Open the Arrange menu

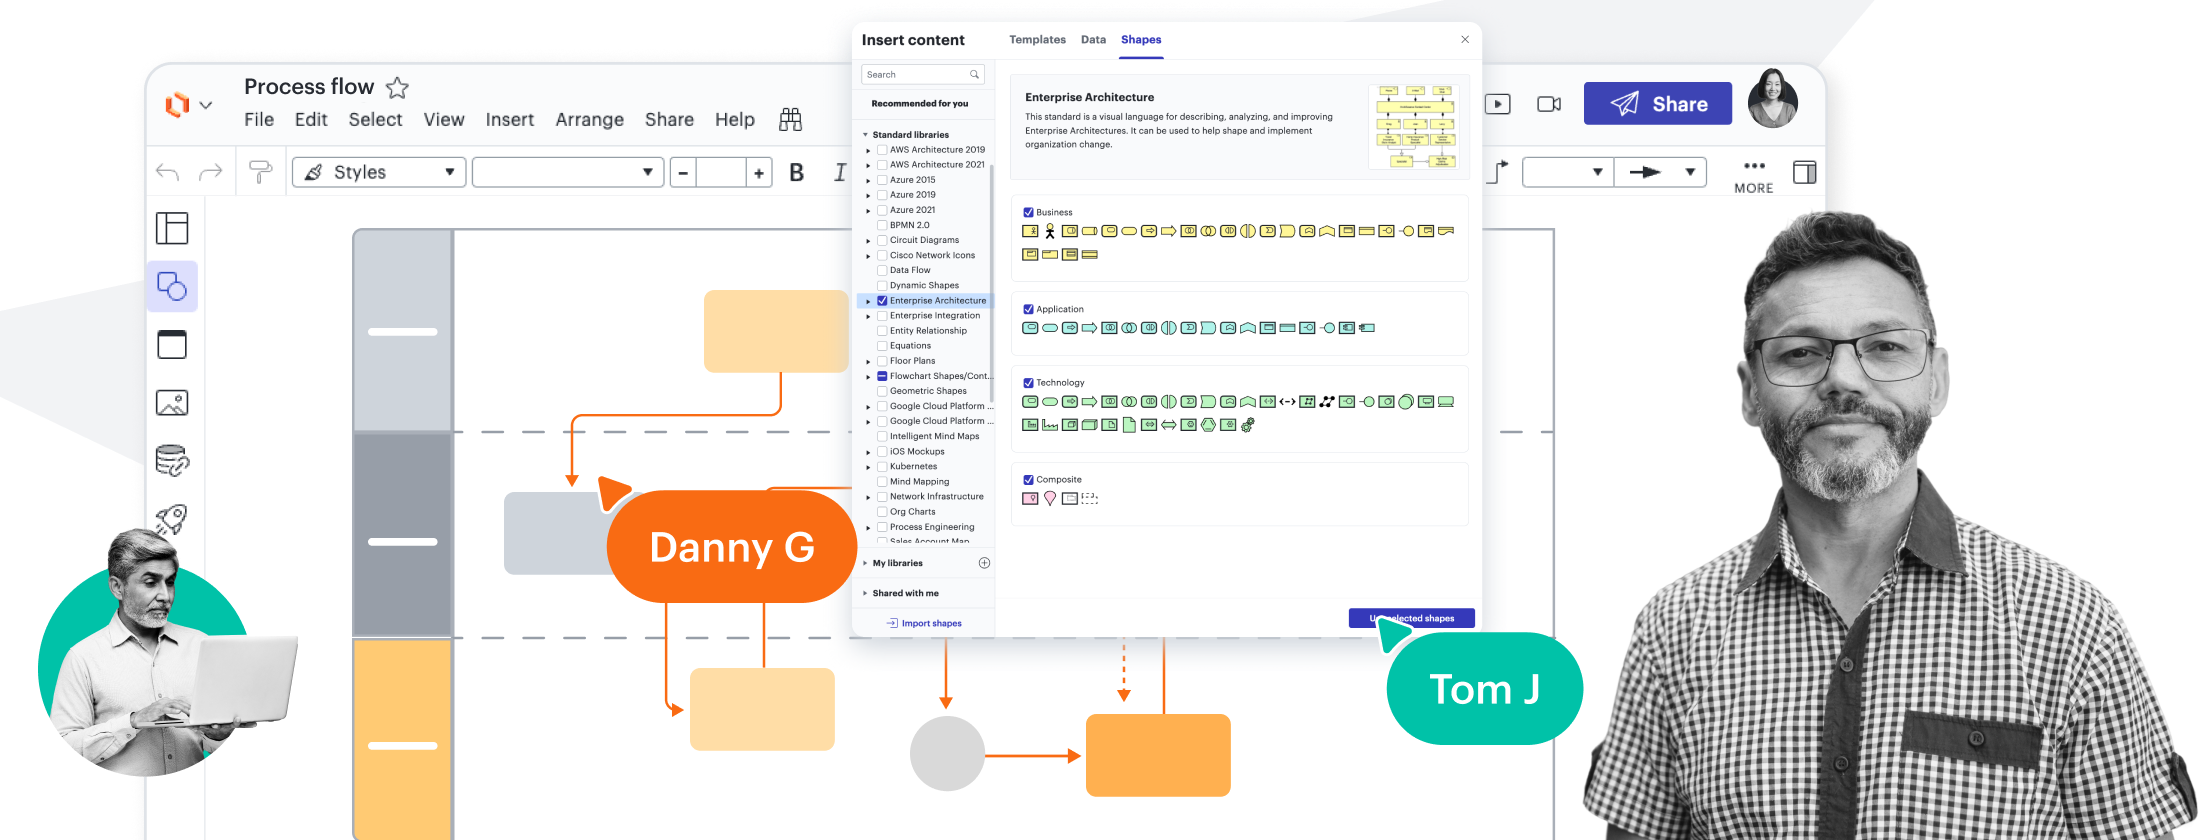pos(589,120)
